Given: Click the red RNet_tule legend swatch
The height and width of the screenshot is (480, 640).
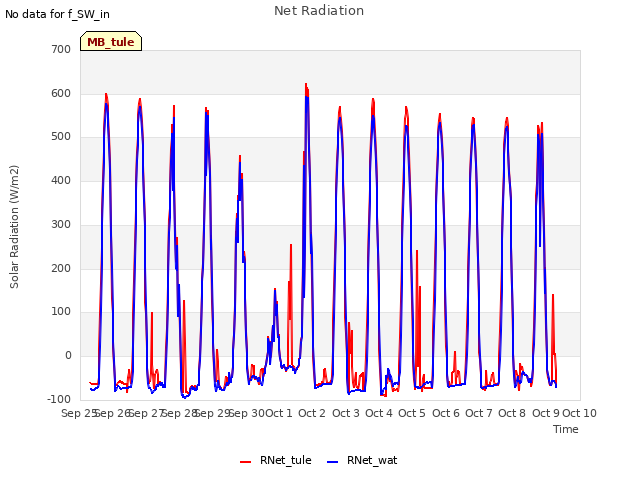Looking at the screenshot, I should [x=245, y=461].
